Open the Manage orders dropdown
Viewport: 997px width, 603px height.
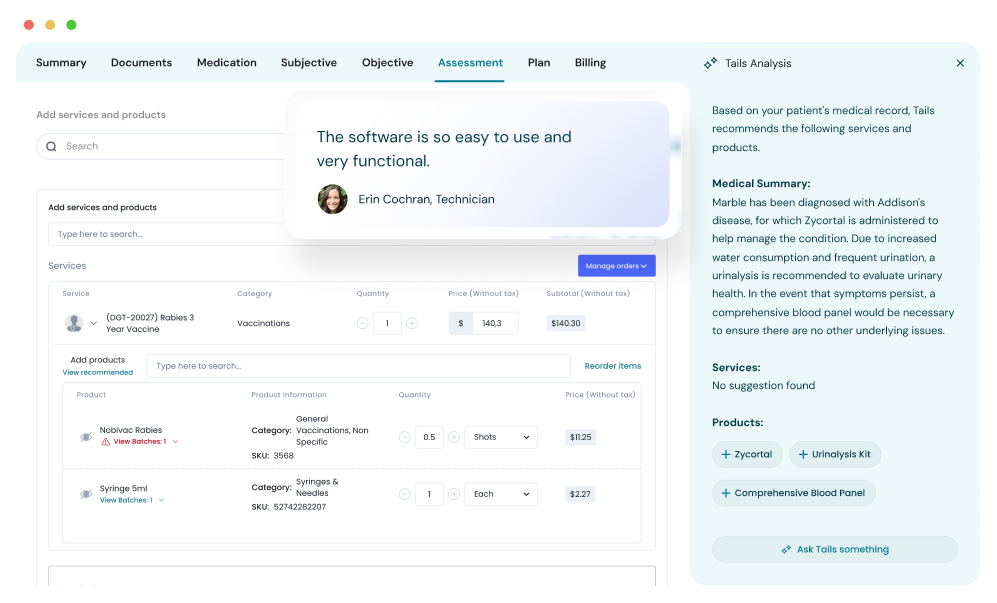(x=615, y=265)
